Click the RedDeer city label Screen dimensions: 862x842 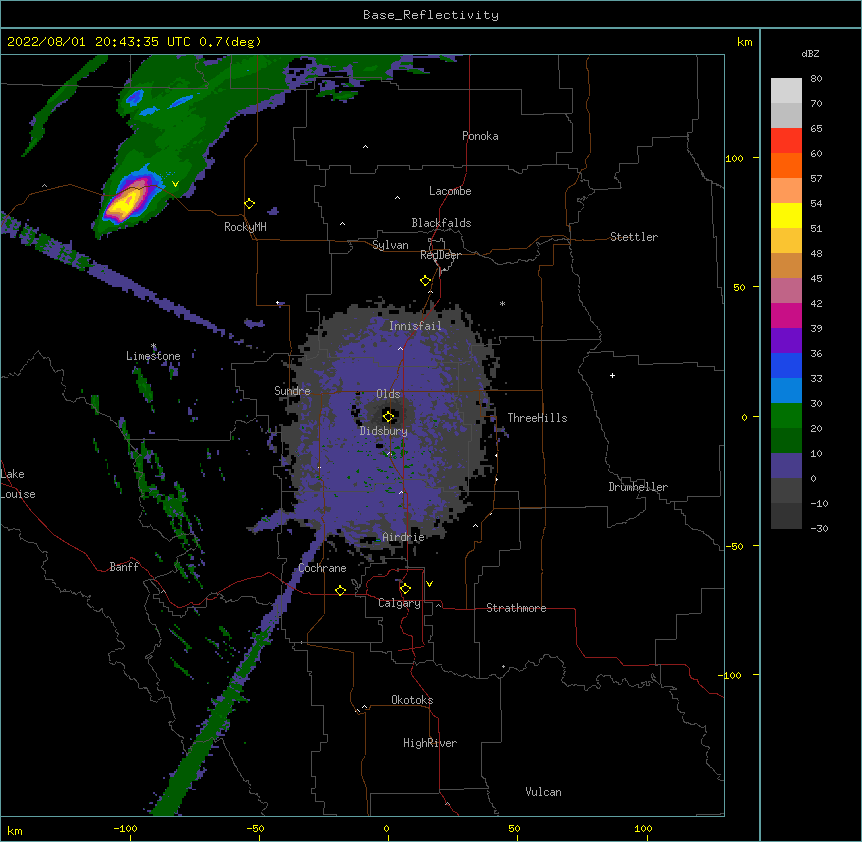(440, 255)
